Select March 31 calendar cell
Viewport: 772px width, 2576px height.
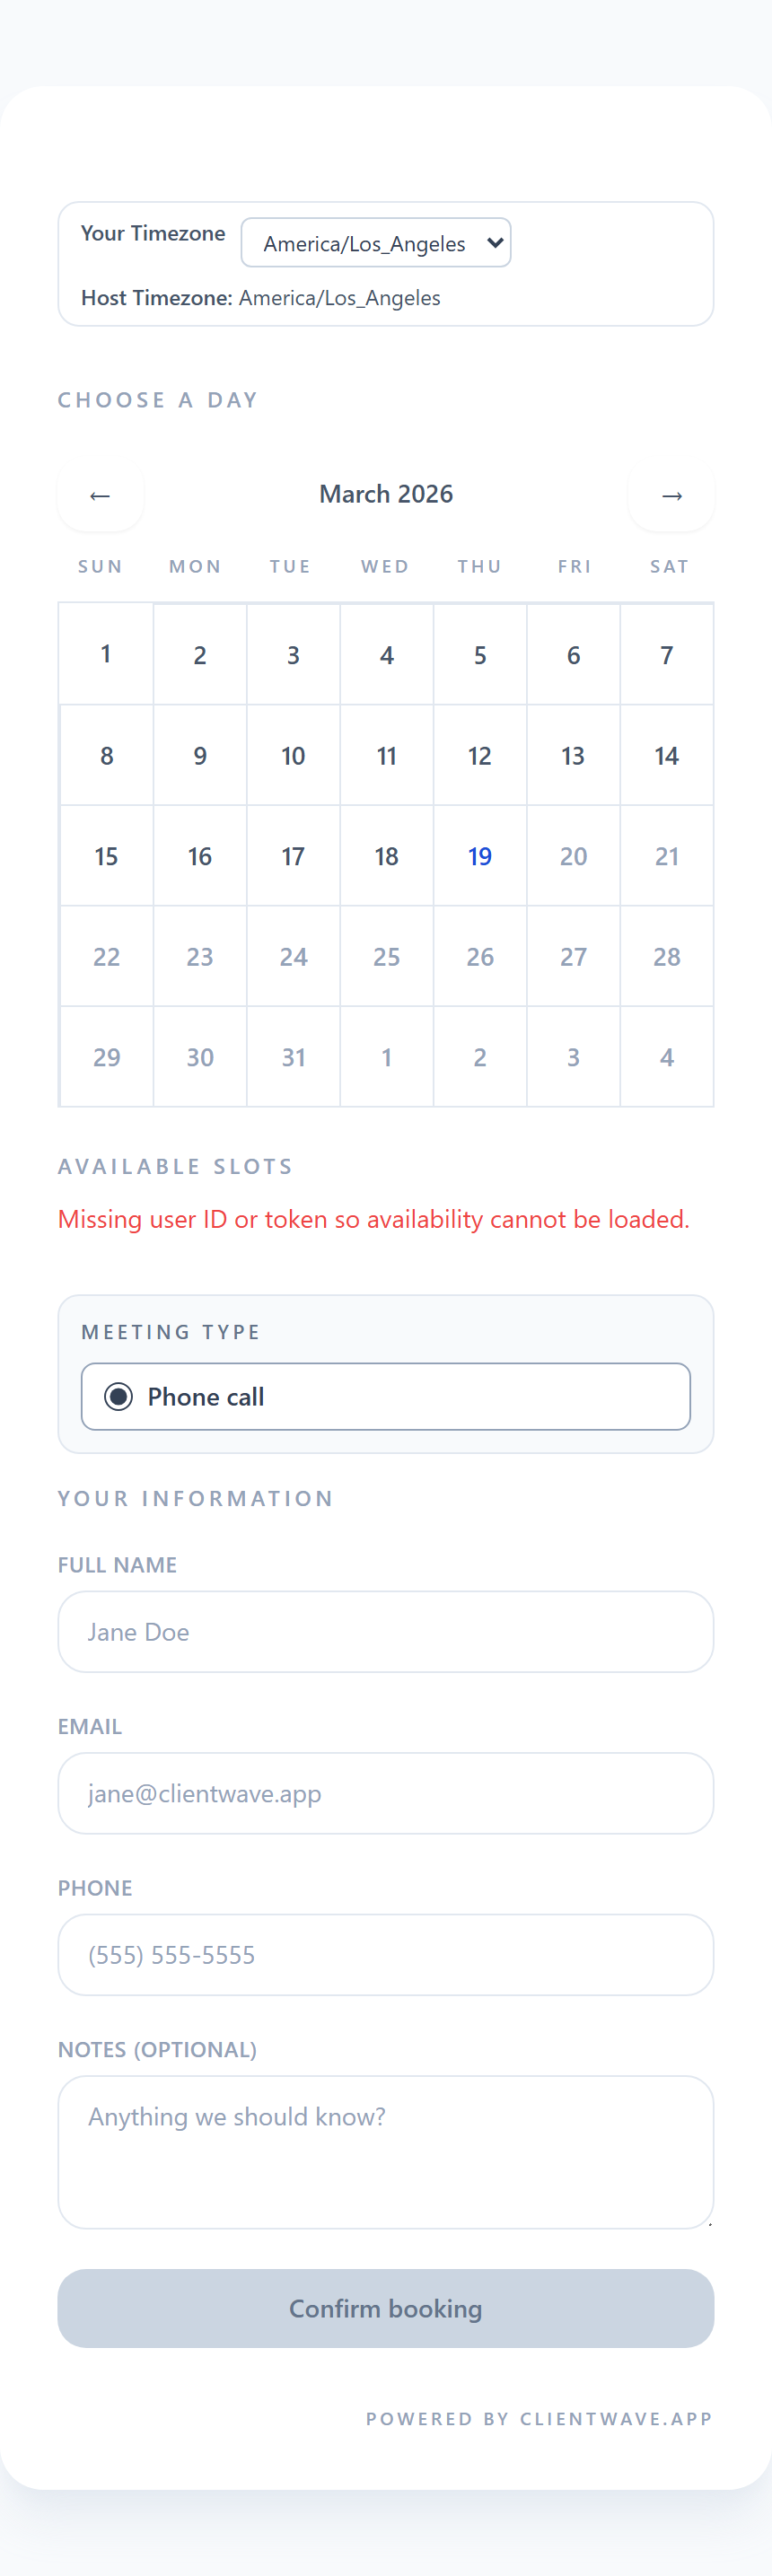click(x=293, y=1057)
